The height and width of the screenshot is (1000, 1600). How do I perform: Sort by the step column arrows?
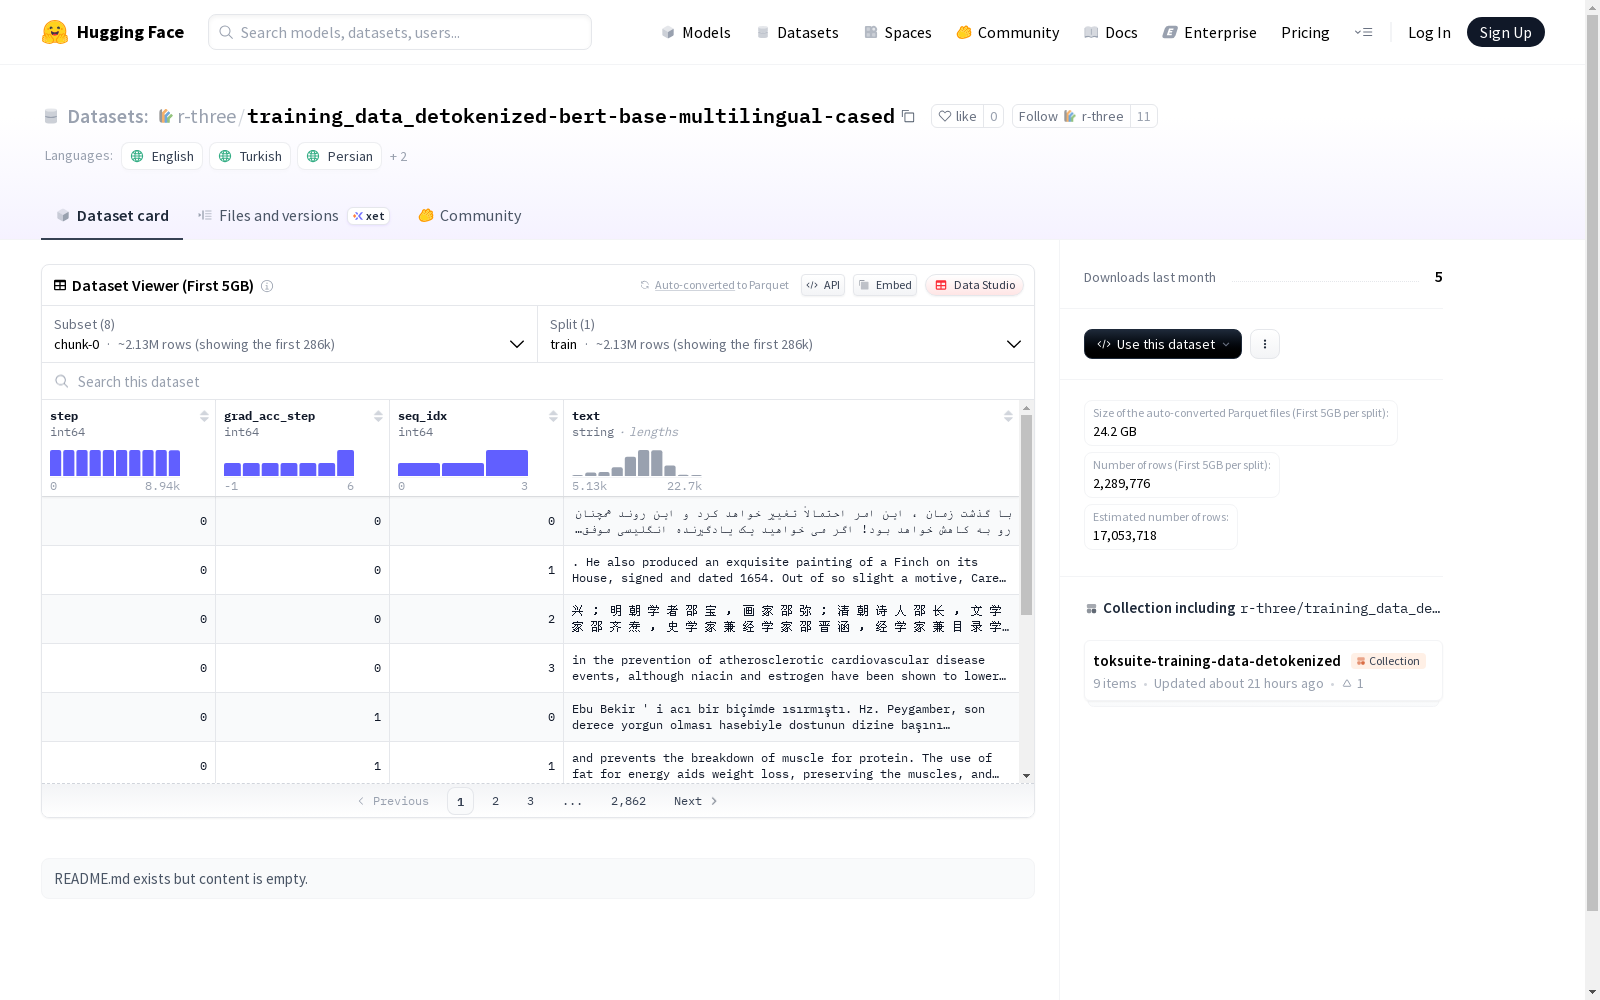[x=204, y=416]
